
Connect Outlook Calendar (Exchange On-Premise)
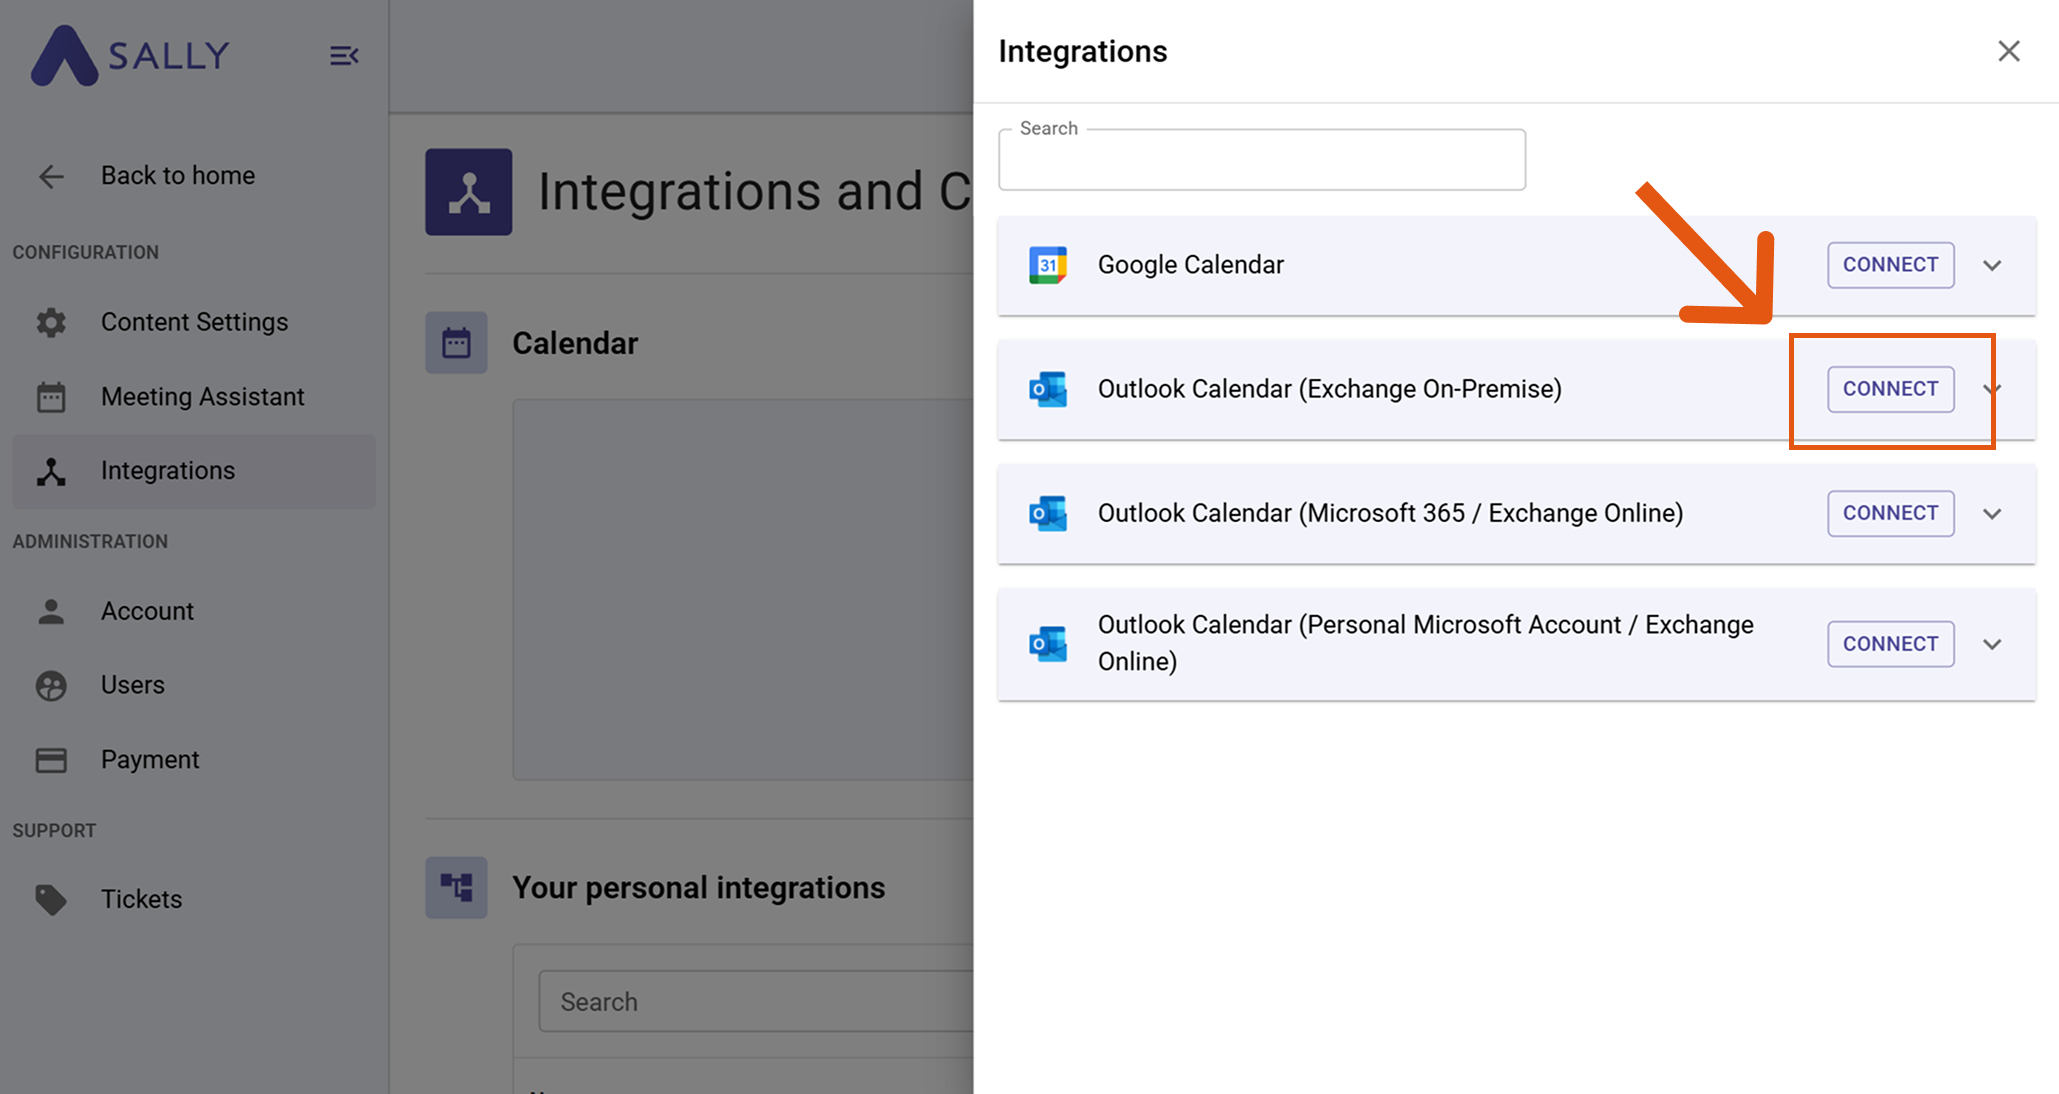(x=1890, y=389)
